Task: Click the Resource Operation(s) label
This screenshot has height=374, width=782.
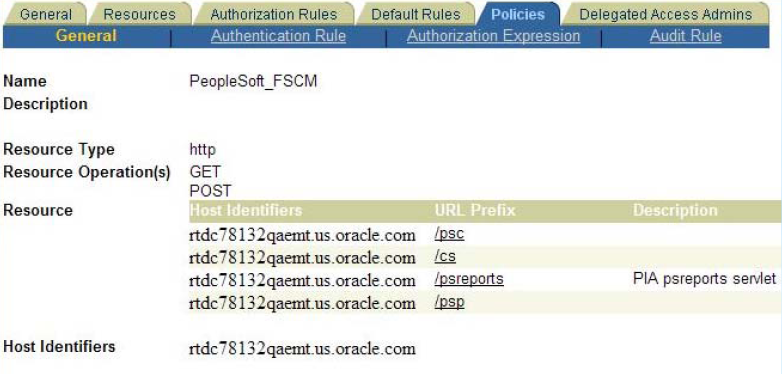Action: 87,173
